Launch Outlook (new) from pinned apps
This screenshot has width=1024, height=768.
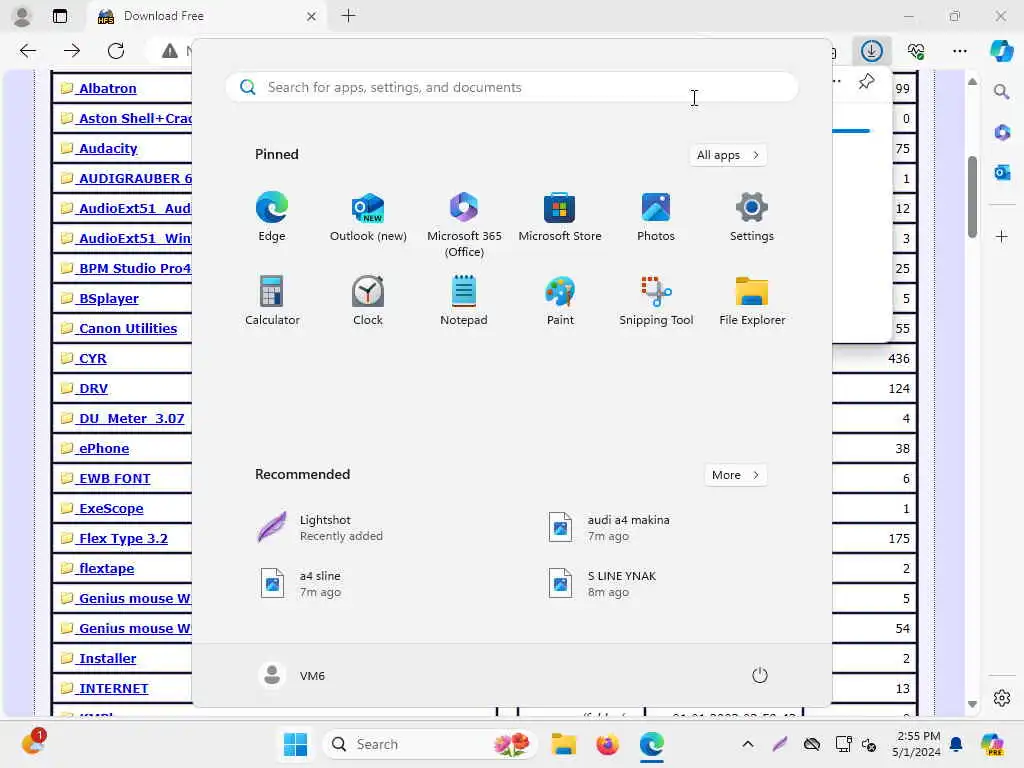coord(368,217)
